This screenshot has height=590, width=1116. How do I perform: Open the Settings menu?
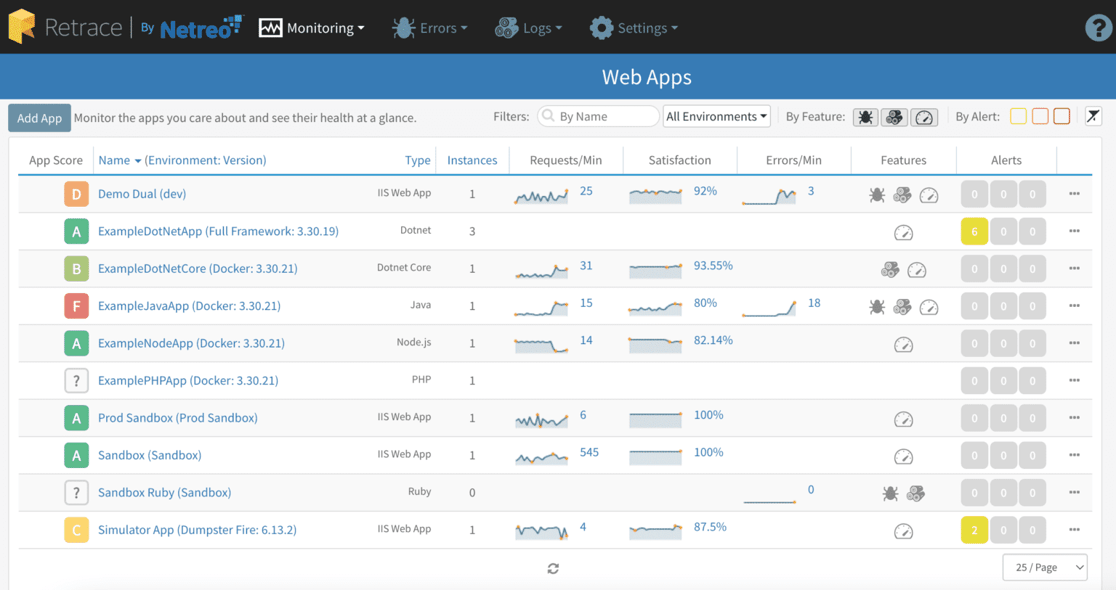[x=634, y=28]
